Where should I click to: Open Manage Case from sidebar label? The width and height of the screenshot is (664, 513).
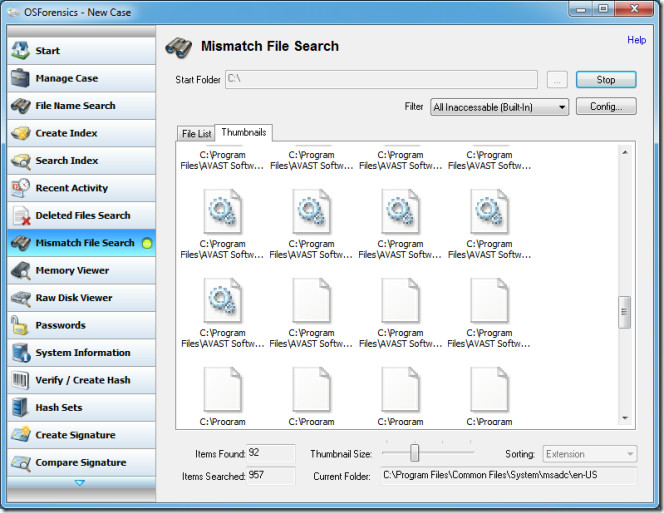coord(66,78)
